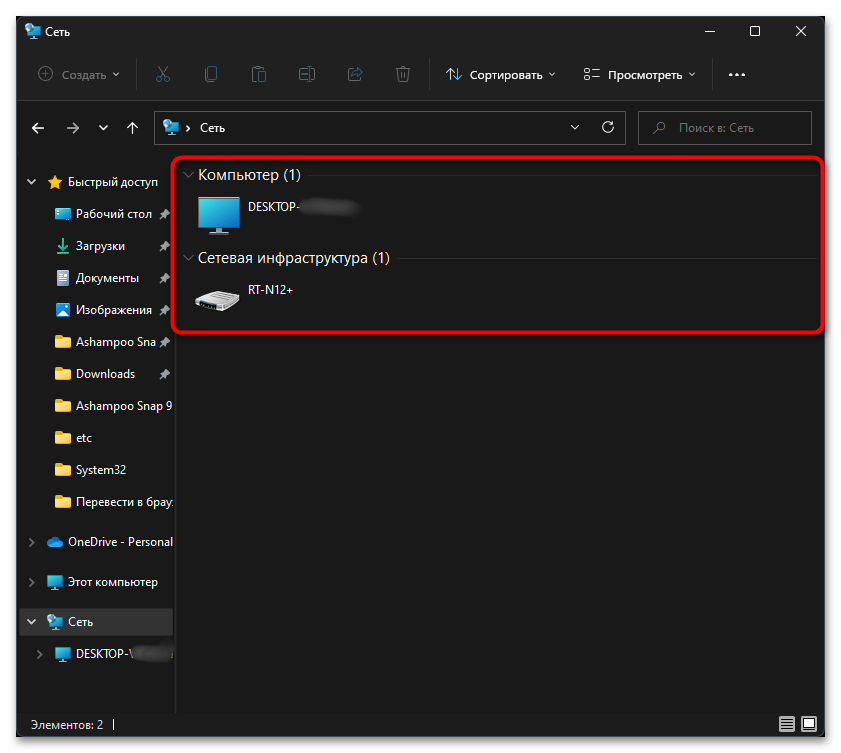Click Сетевая инфраструктура (1) group header
The width and height of the screenshot is (841, 753).
(x=294, y=258)
